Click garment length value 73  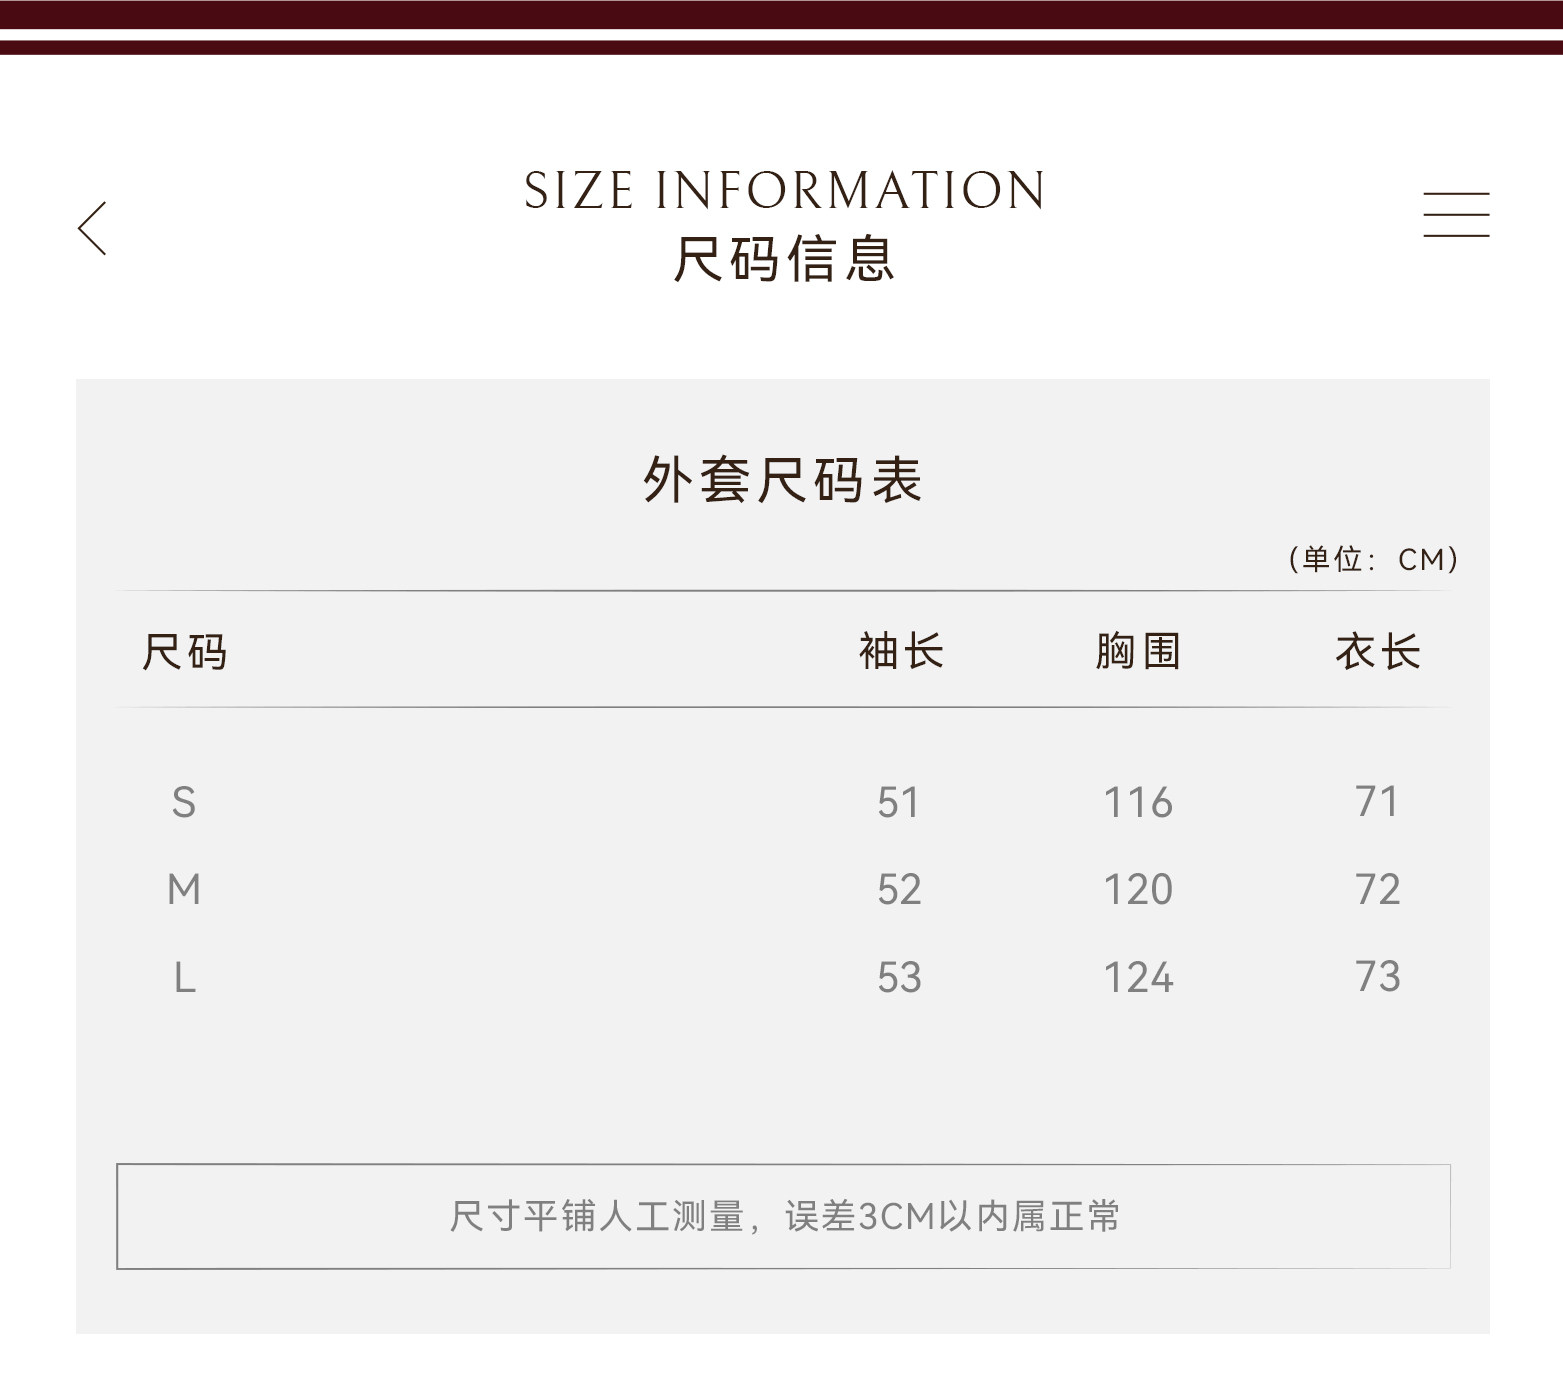(x=1378, y=976)
